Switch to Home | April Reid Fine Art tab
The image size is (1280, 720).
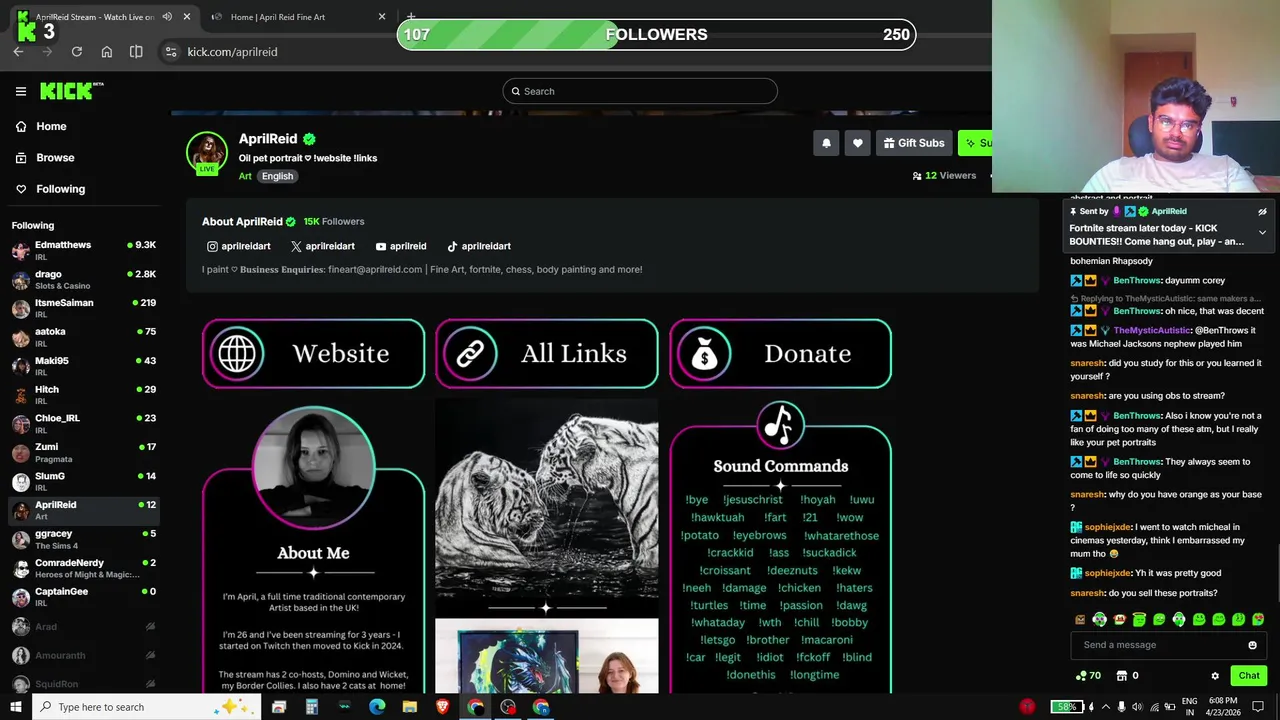click(x=277, y=17)
